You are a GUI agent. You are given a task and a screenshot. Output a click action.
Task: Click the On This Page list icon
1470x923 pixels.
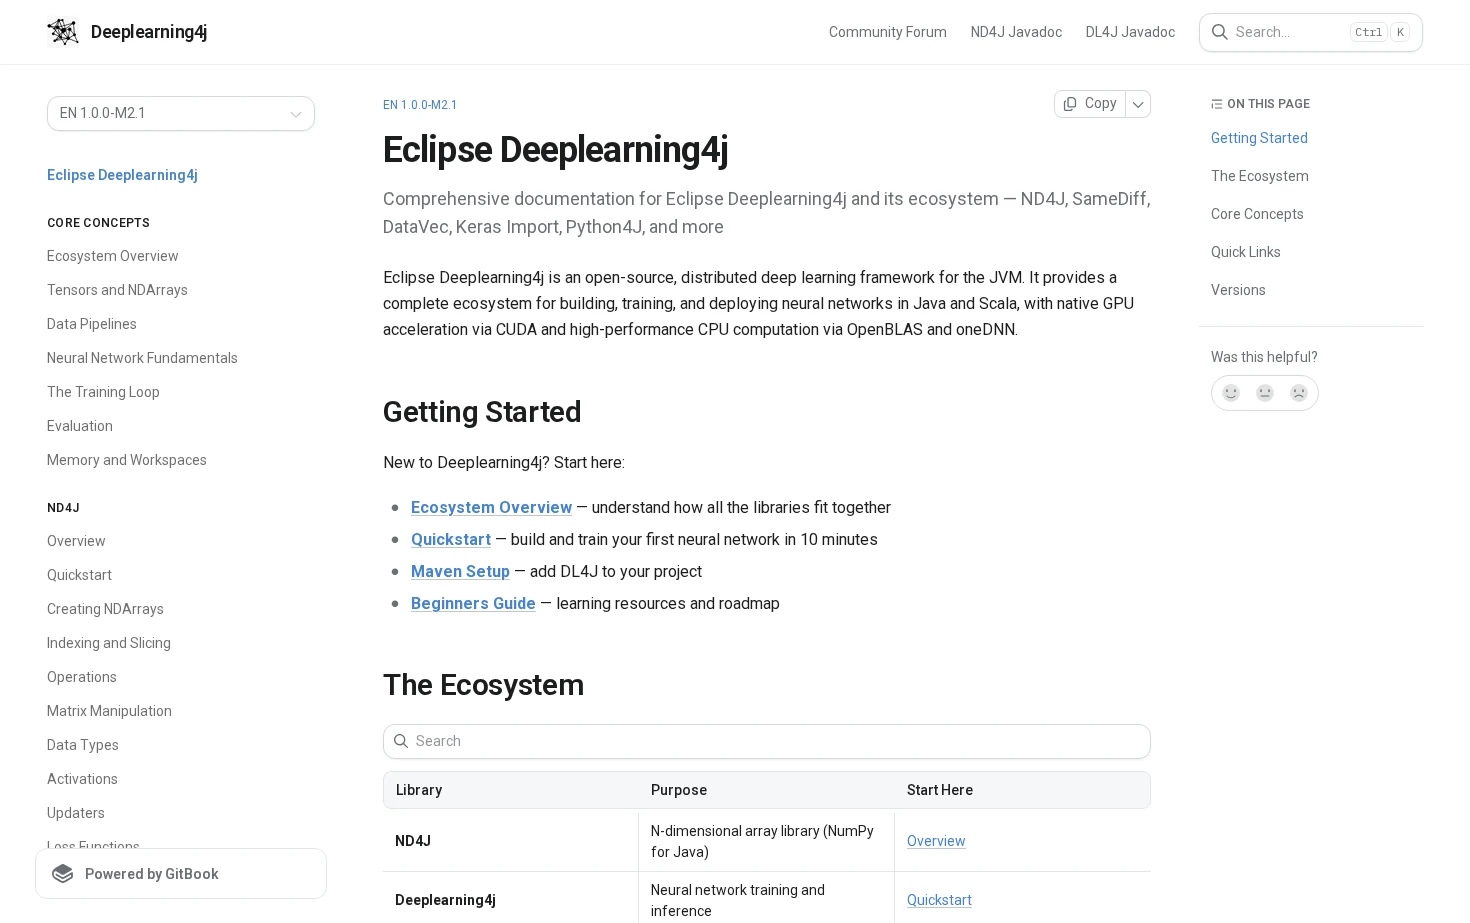point(1216,104)
